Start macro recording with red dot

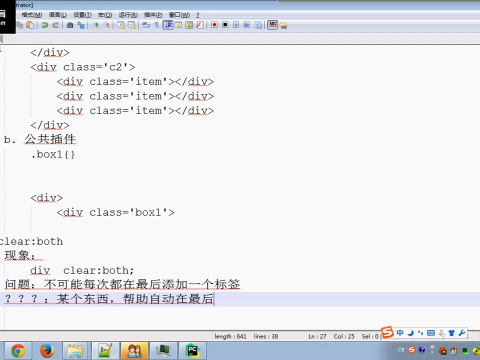point(214,25)
